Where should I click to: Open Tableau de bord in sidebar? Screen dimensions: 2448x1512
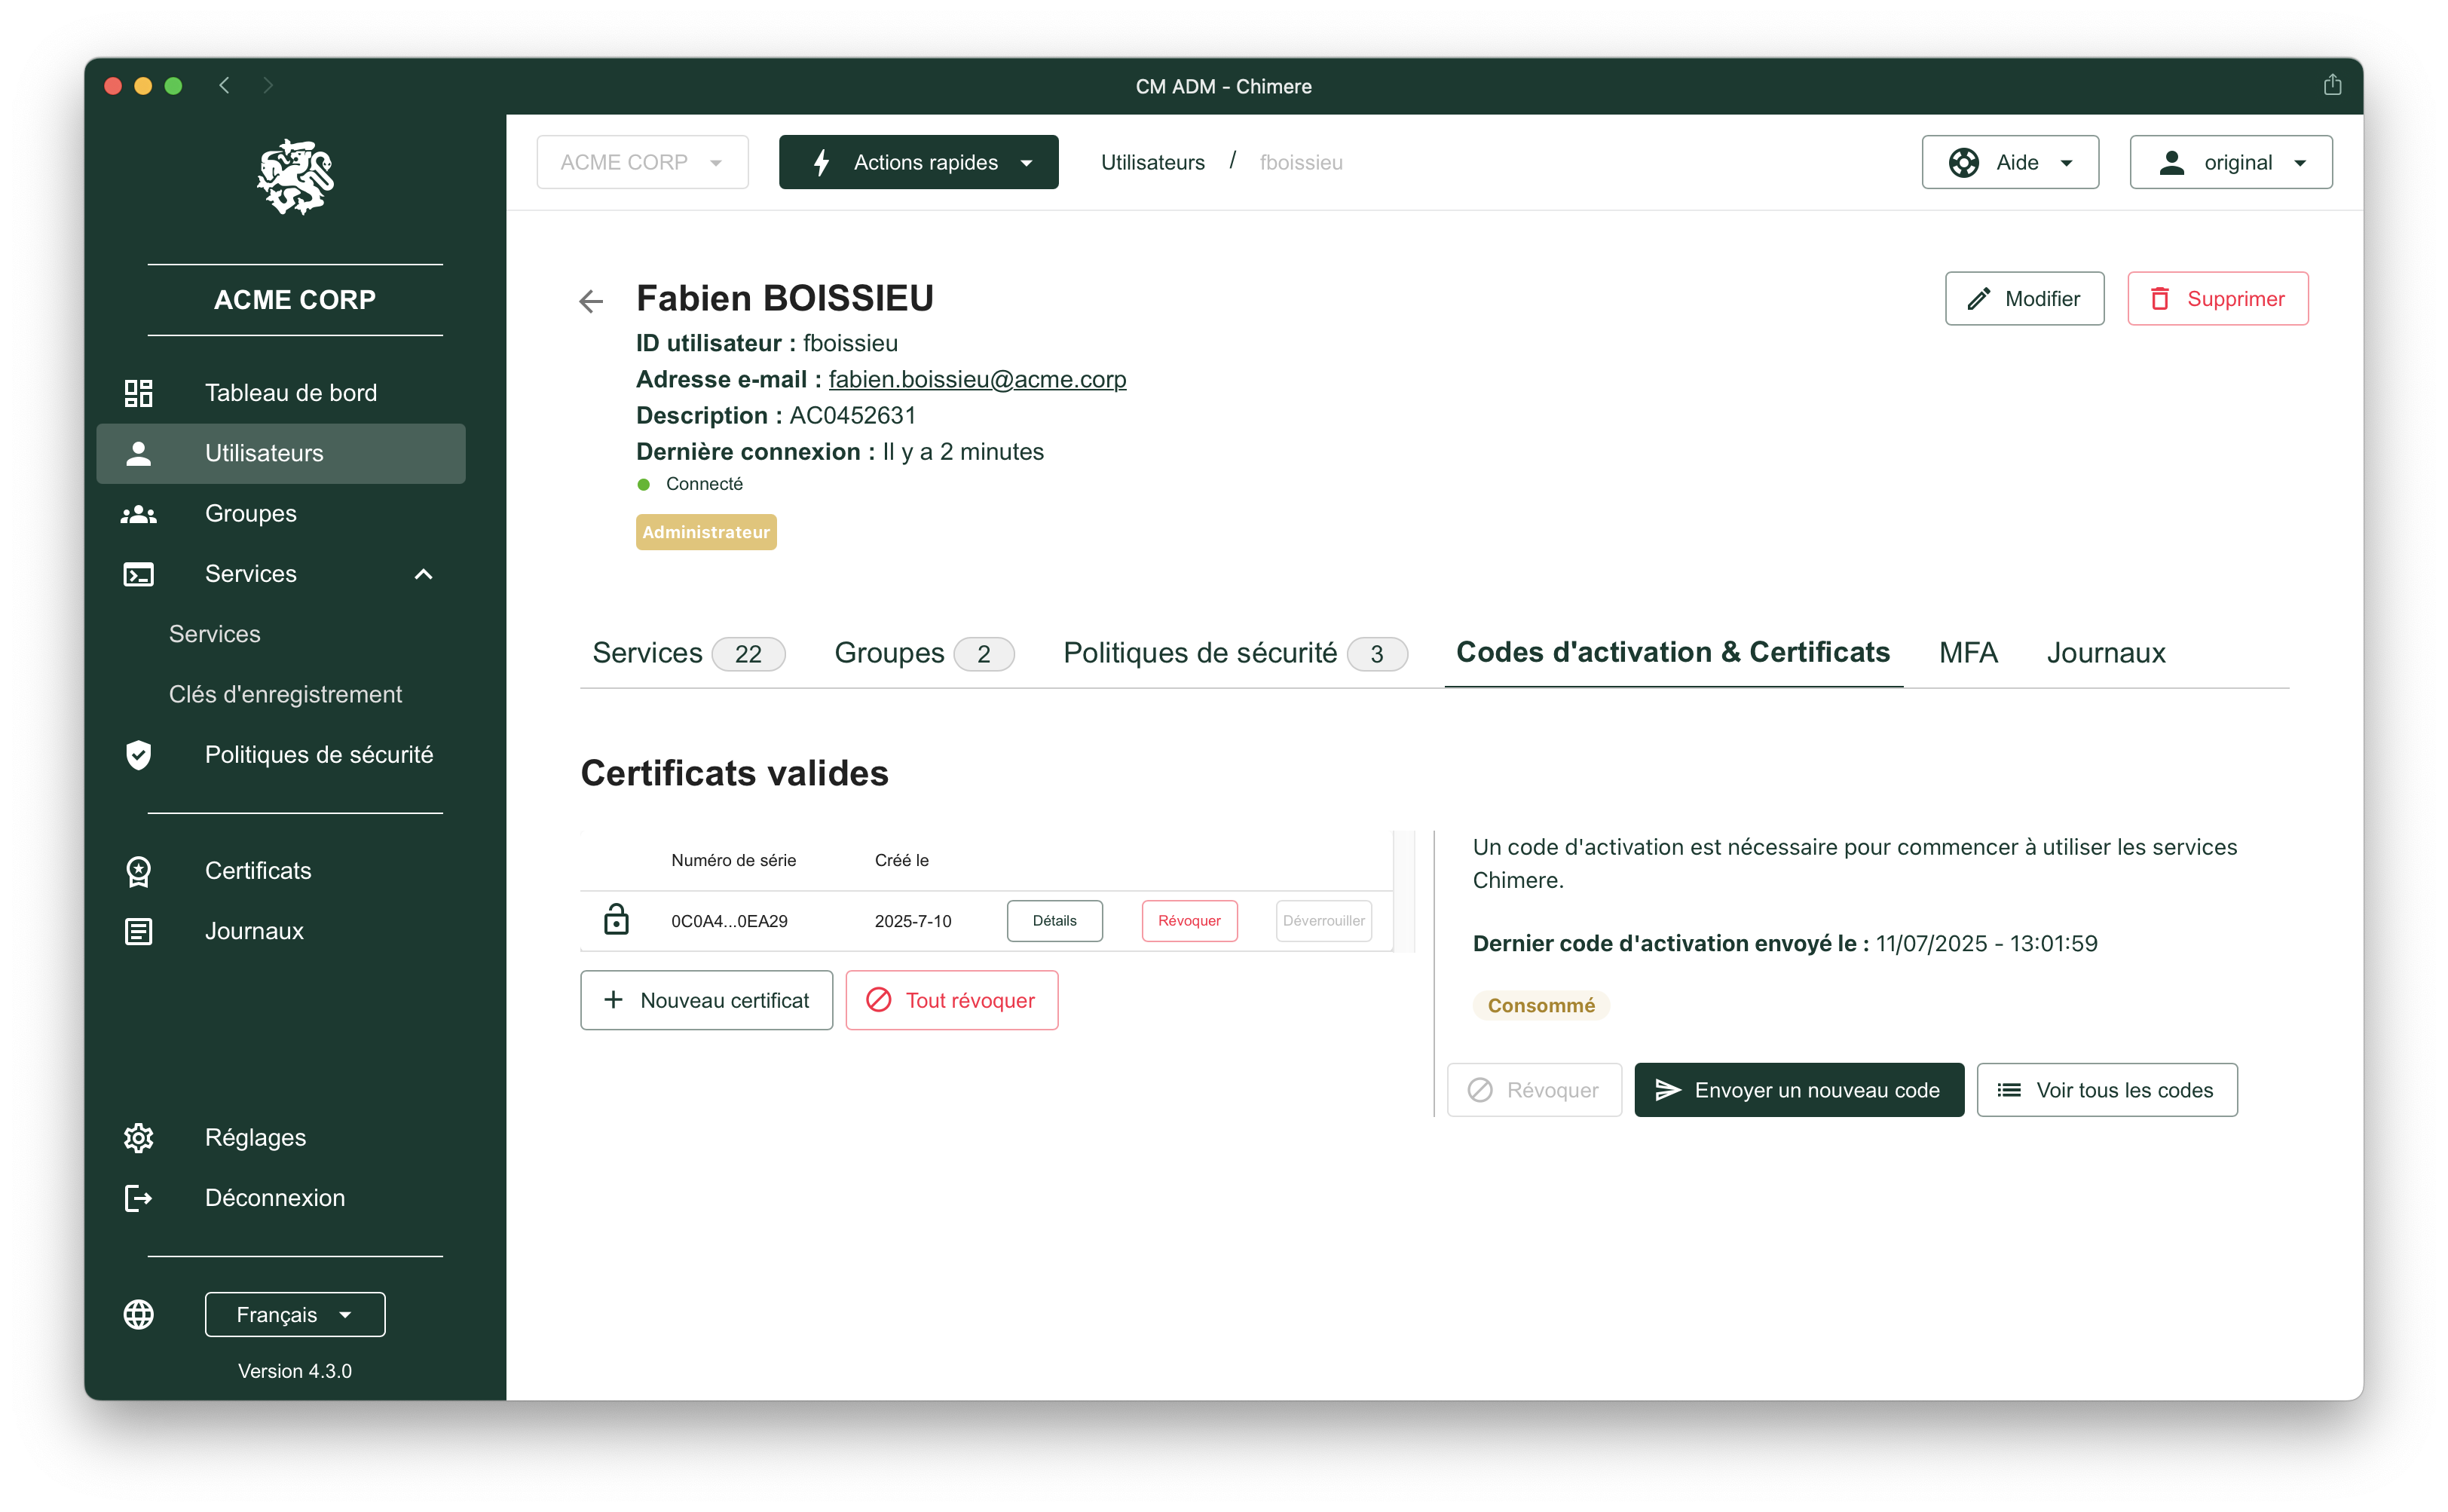(x=281, y=393)
